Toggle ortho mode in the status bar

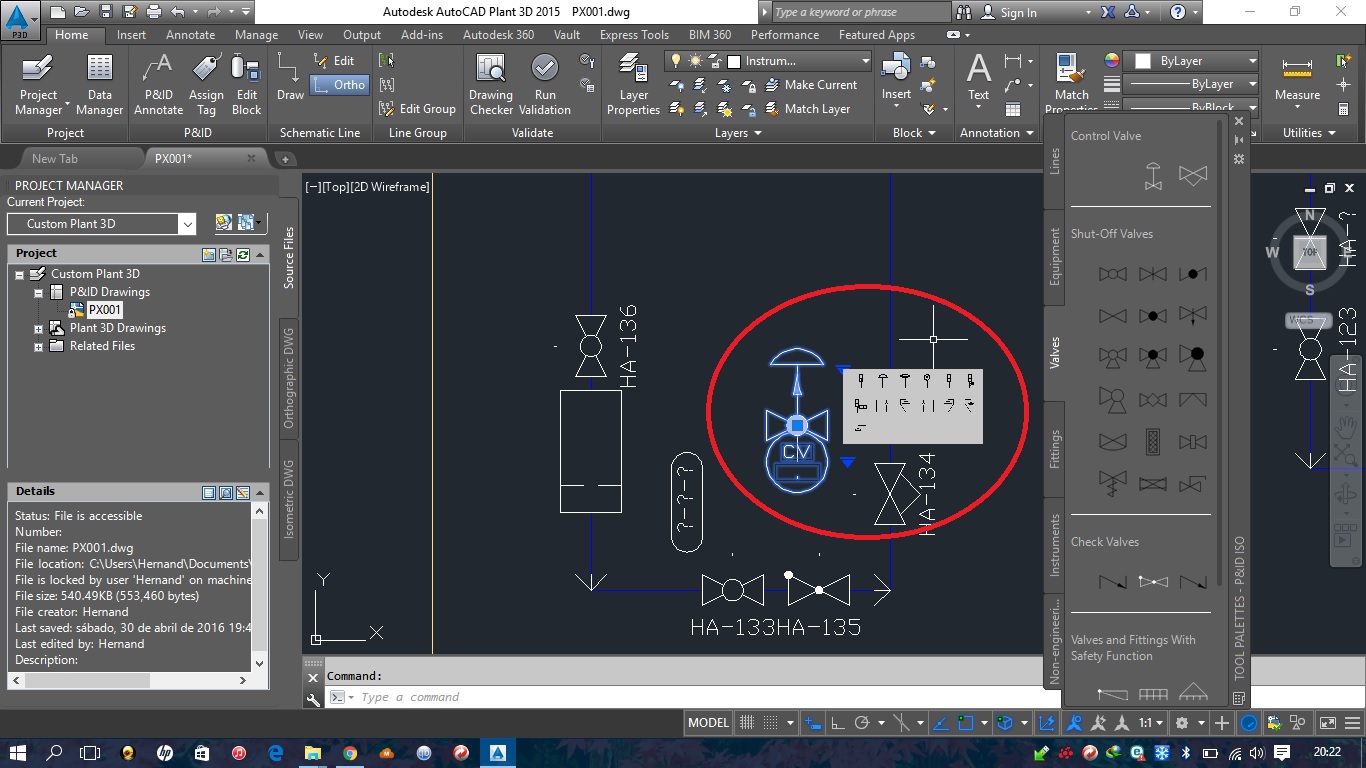tap(839, 723)
